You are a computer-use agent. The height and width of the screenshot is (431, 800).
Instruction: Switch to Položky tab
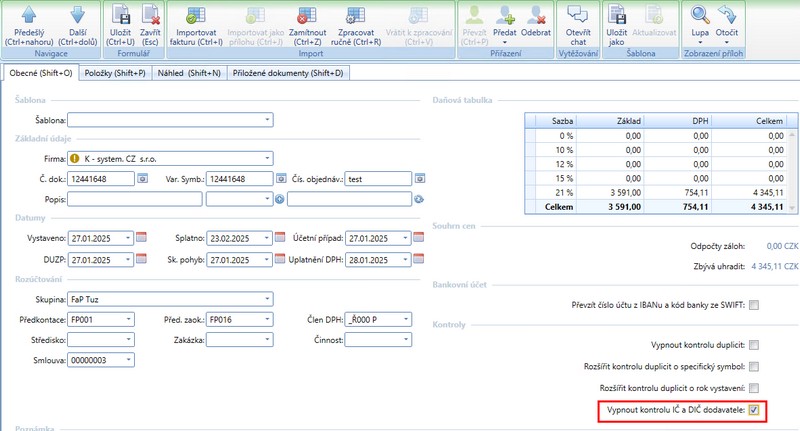pyautogui.click(x=114, y=73)
